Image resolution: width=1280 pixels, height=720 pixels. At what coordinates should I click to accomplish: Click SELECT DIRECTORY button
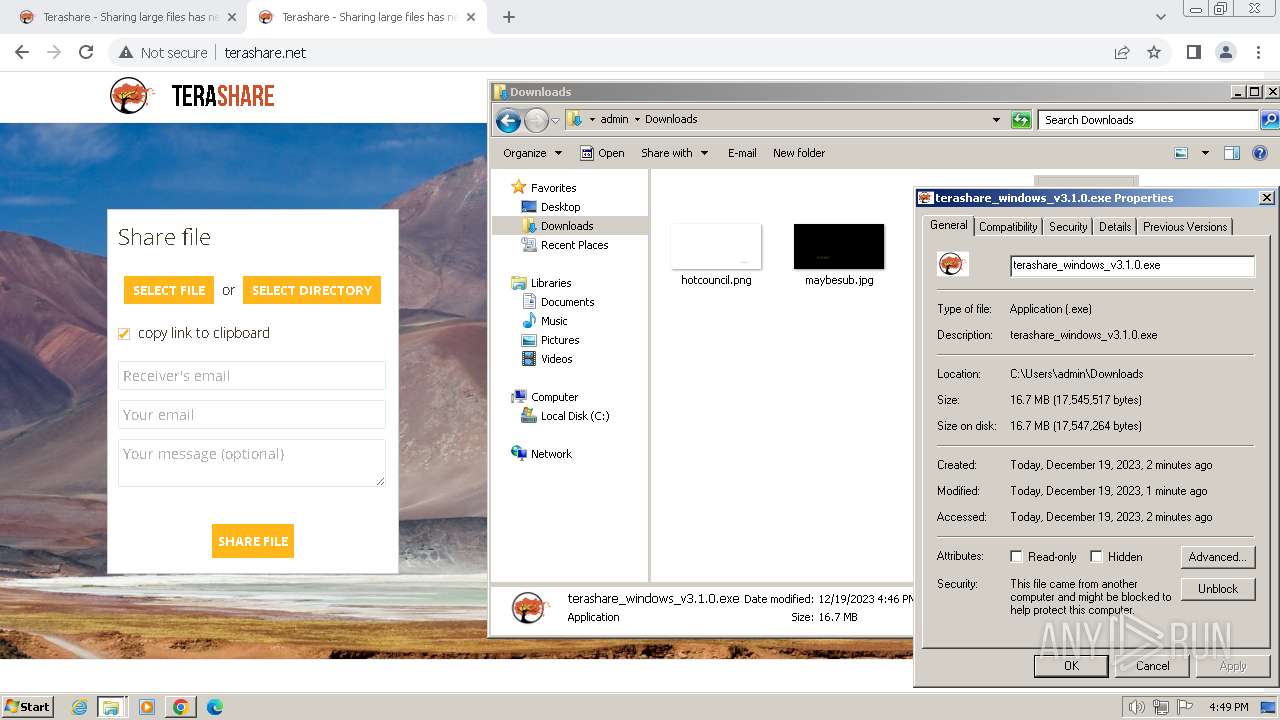click(312, 290)
